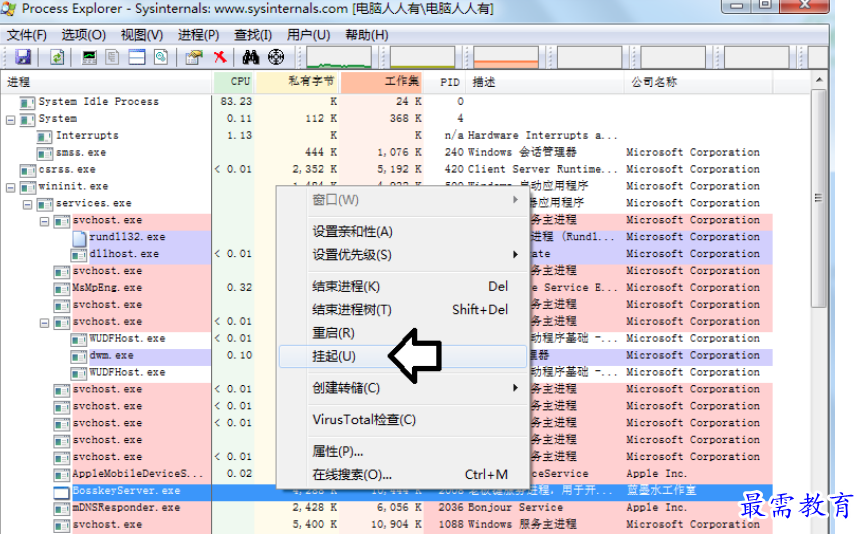Viewport: 862px width, 537px height.
Task: Click the red X Kill Process icon
Action: point(220,57)
